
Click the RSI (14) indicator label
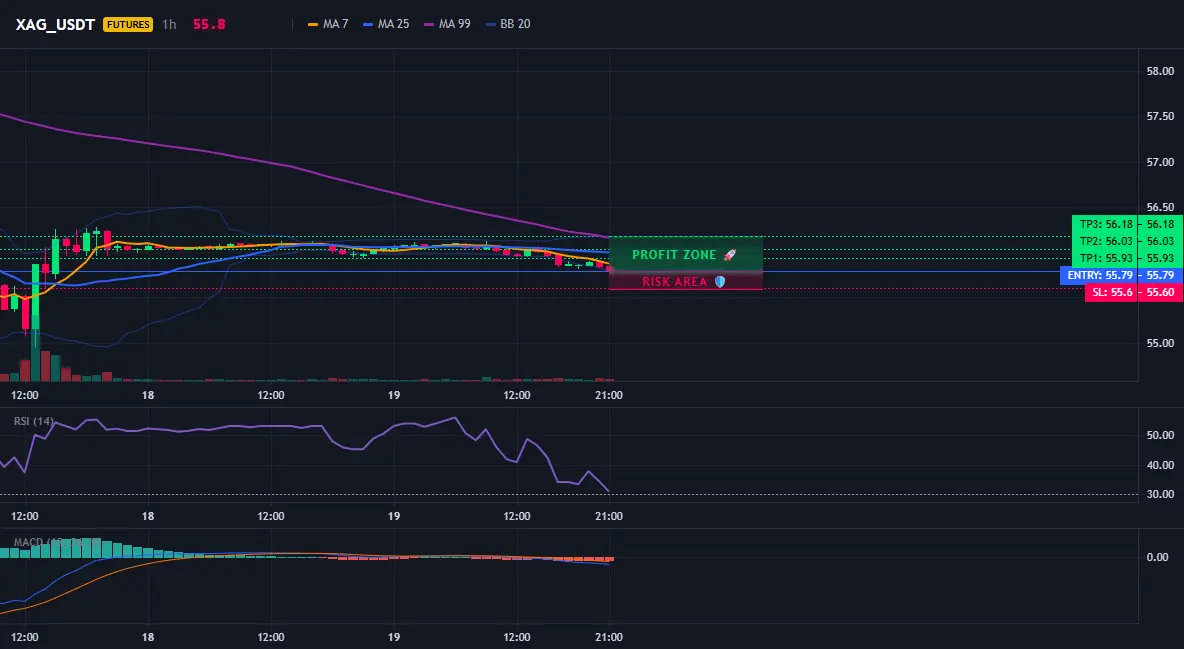[34, 421]
